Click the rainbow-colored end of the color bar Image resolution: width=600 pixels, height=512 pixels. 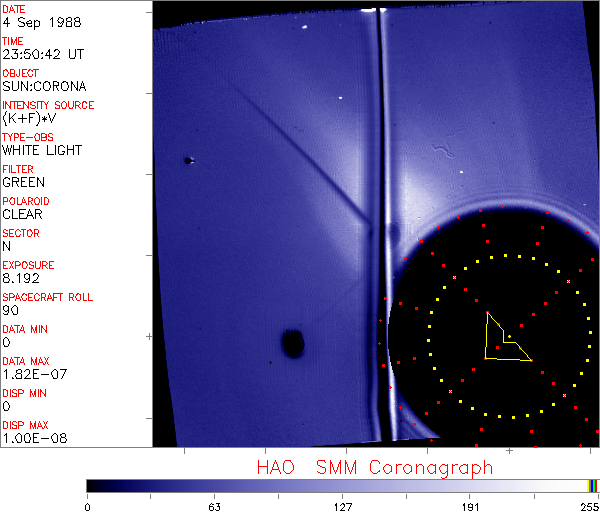(593, 485)
